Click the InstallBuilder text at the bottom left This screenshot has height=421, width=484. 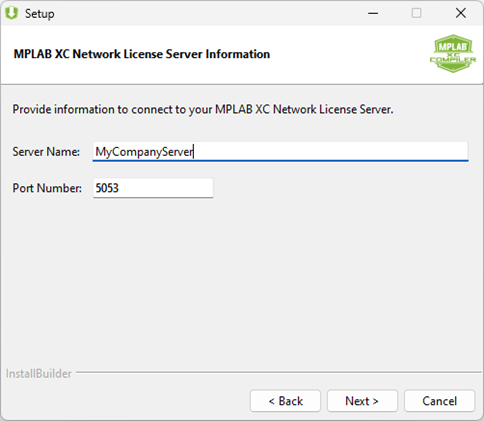pos(39,374)
